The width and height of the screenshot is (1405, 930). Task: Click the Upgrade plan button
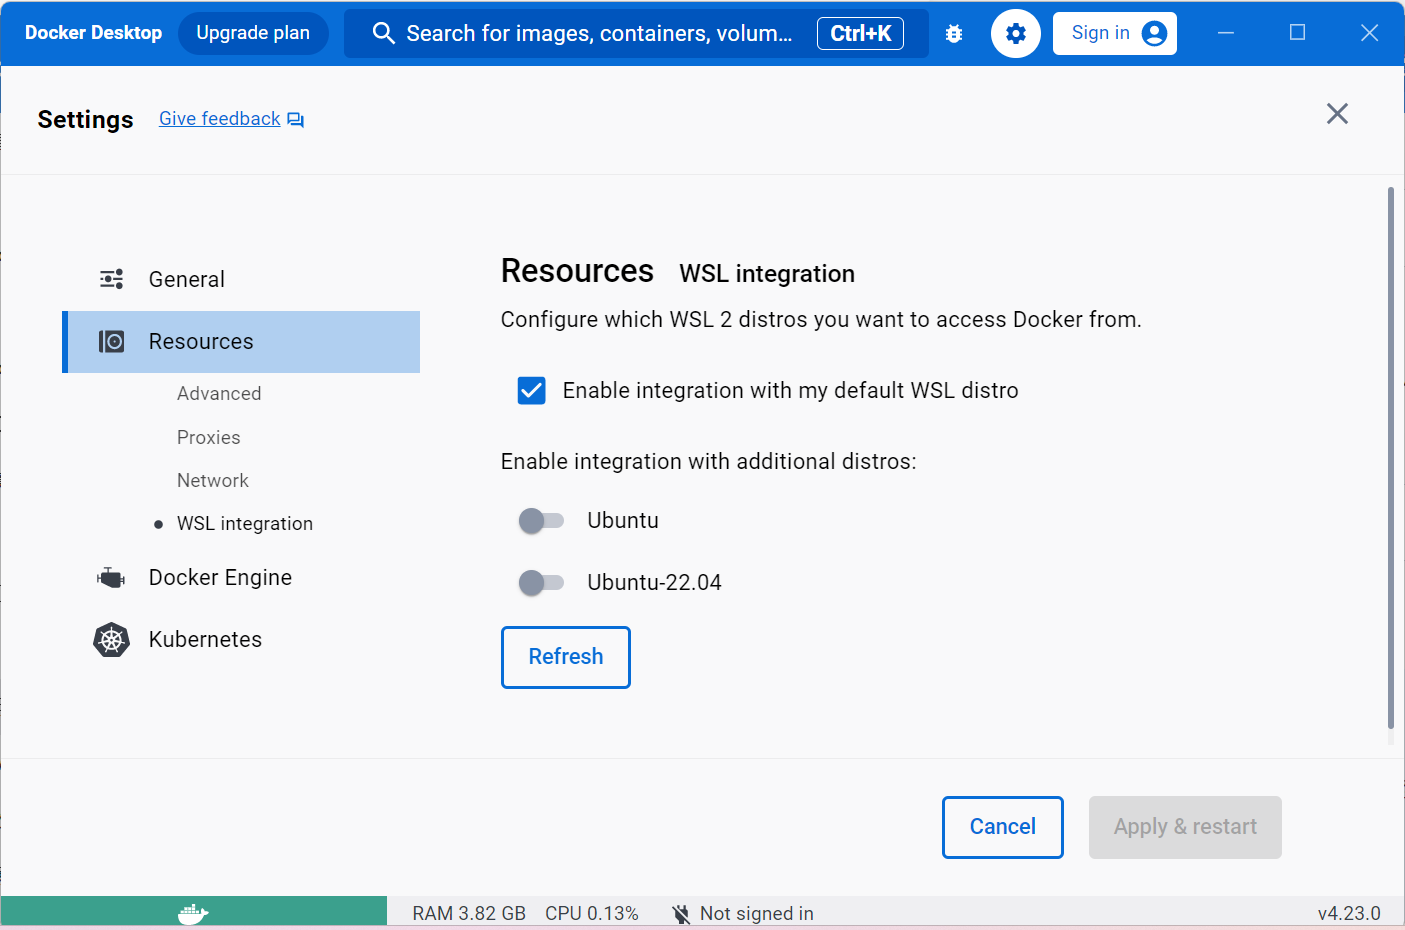[253, 33]
